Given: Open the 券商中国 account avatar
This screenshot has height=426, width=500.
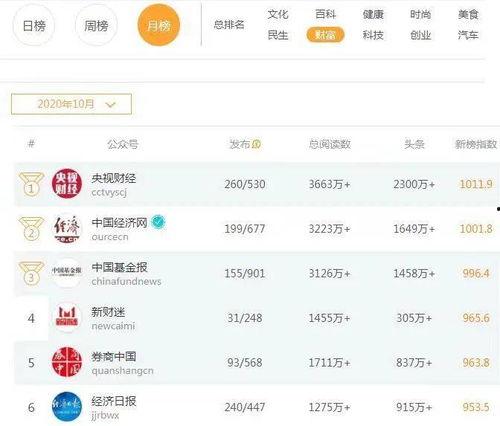Looking at the screenshot, I should (x=67, y=362).
